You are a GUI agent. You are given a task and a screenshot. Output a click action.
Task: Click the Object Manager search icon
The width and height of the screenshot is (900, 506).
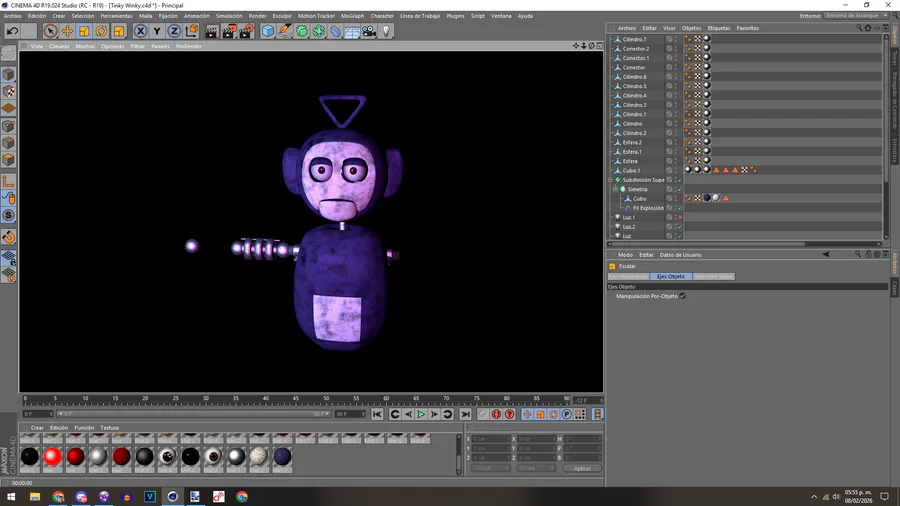pos(859,28)
